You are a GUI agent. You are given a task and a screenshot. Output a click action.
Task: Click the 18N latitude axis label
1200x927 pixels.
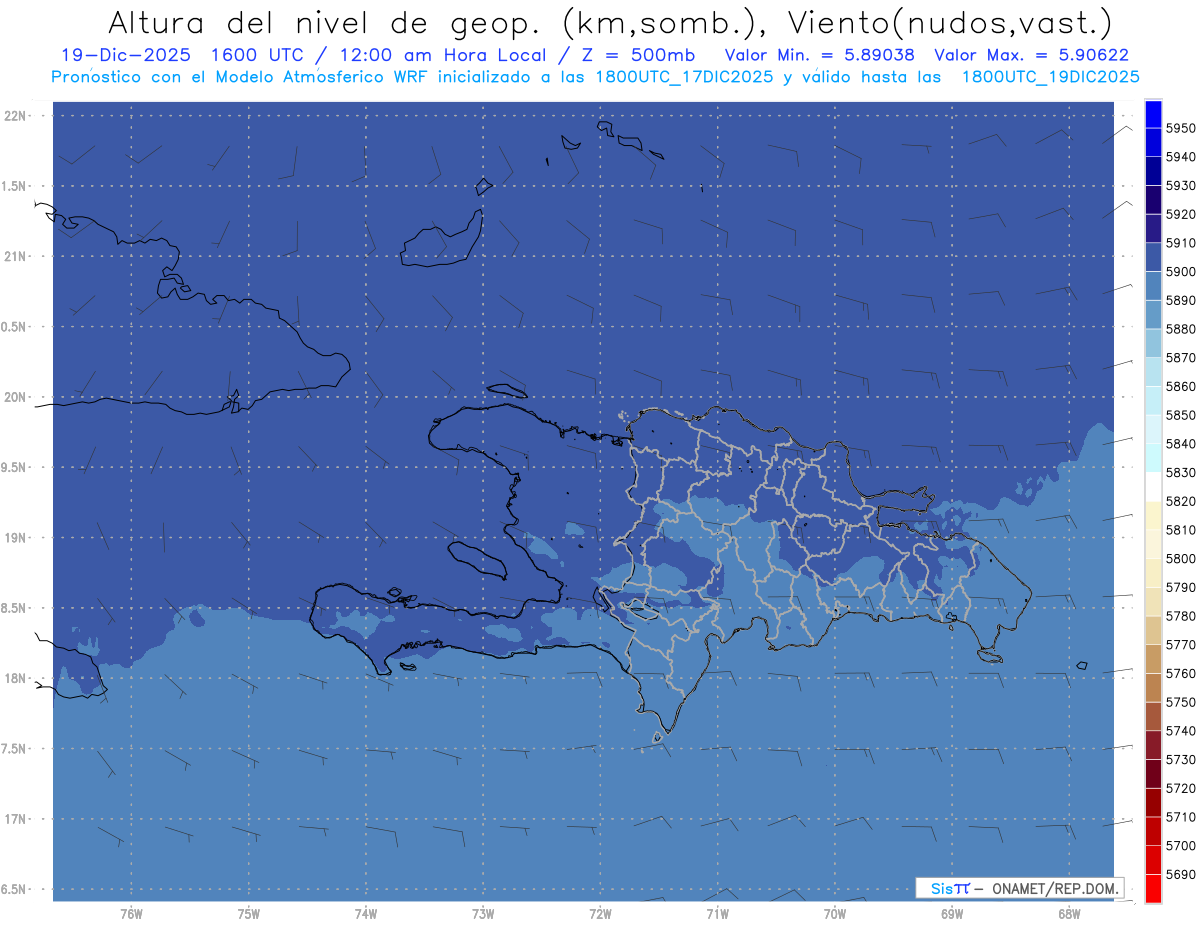14,678
